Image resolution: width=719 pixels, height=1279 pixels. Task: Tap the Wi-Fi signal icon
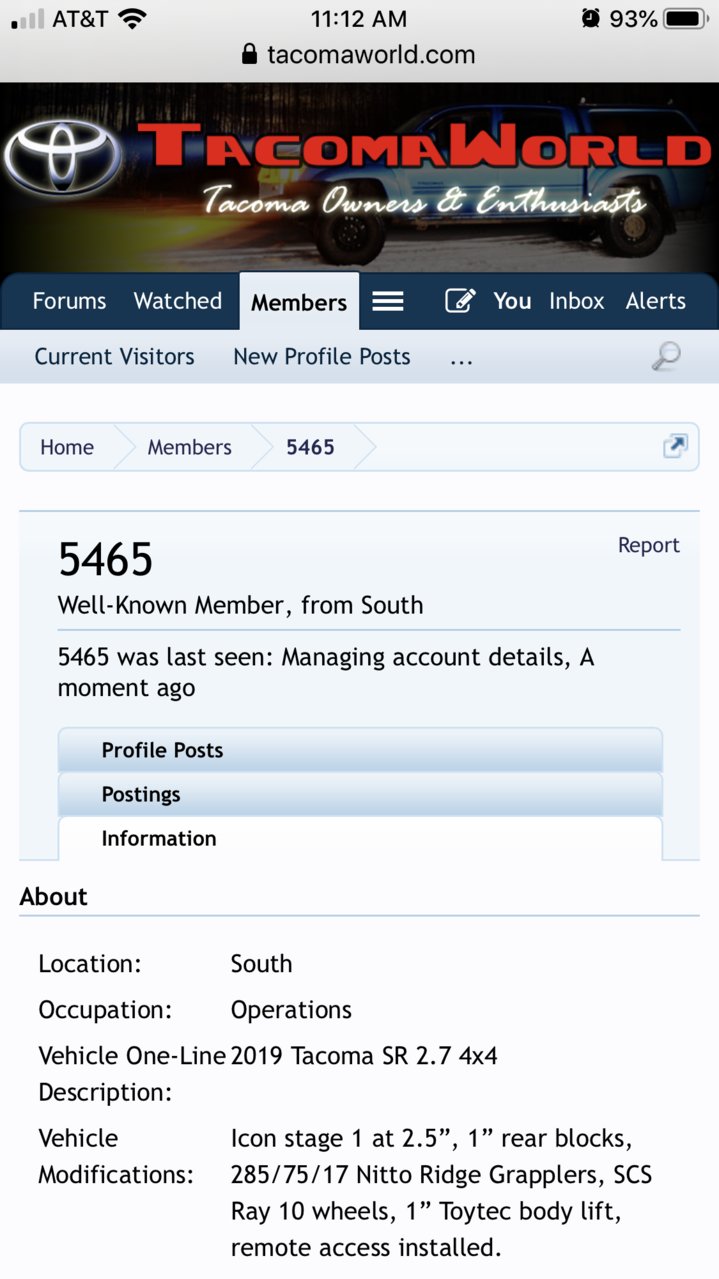click(131, 18)
